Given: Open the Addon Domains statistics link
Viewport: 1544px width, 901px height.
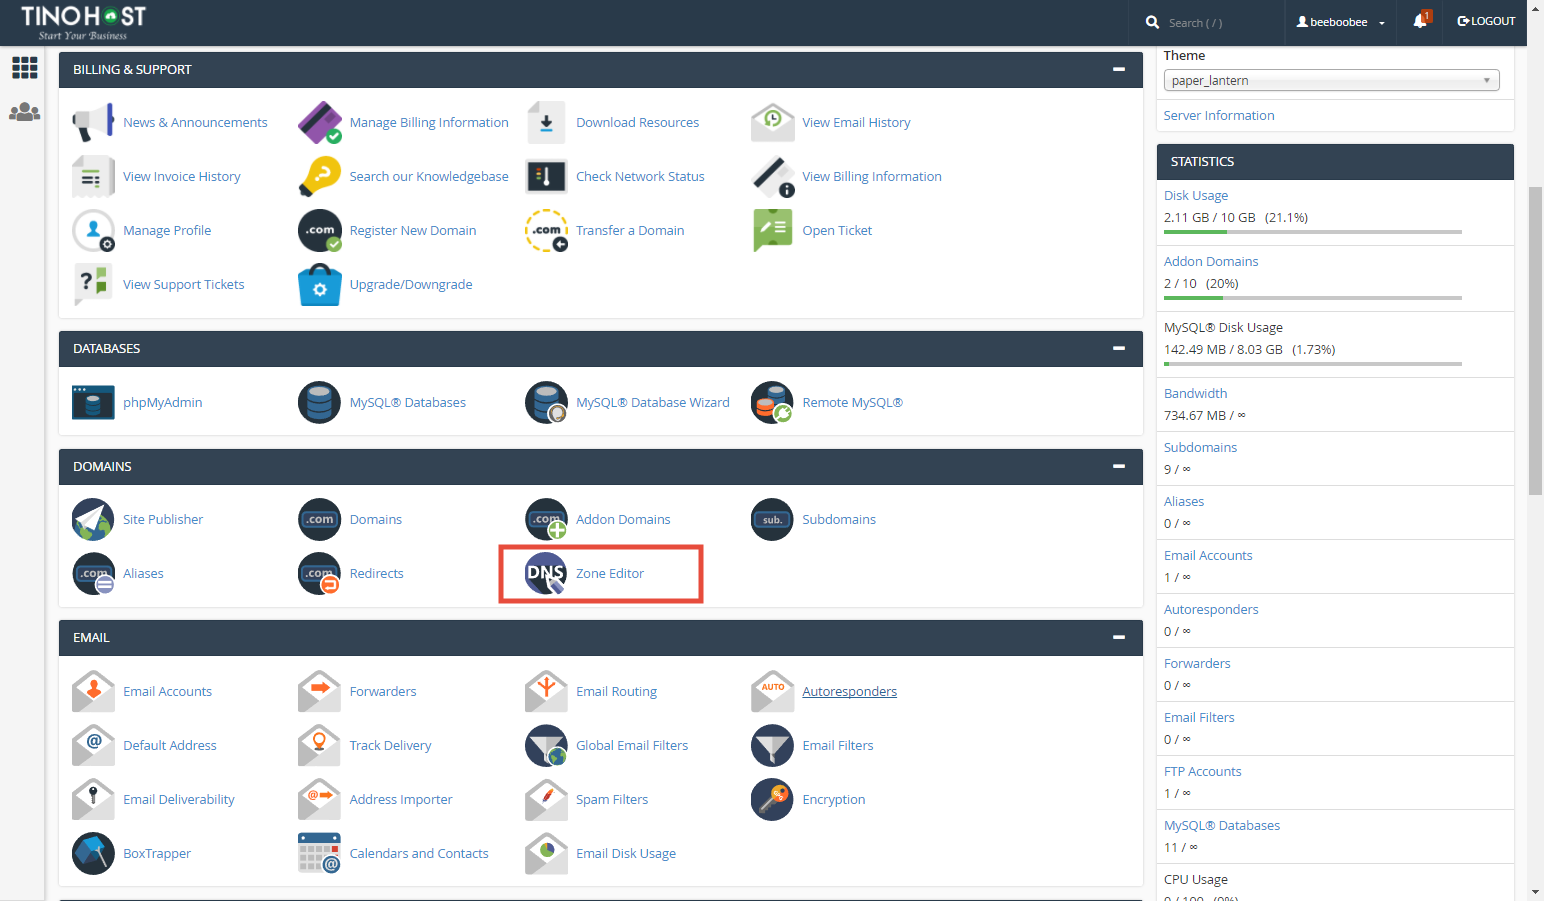Looking at the screenshot, I should pos(1211,262).
